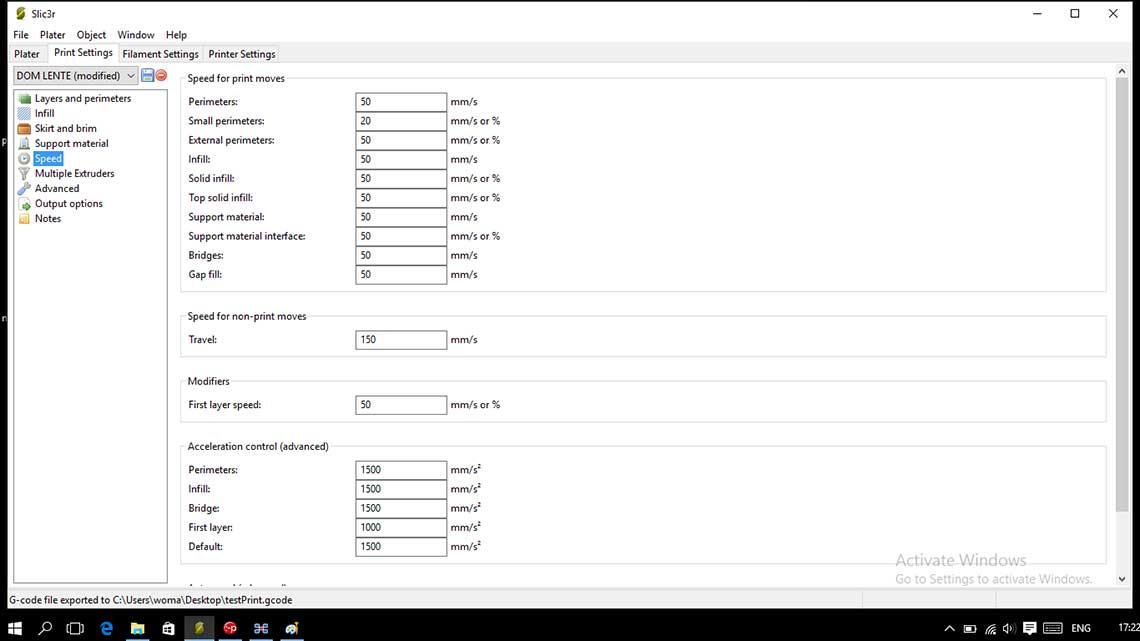
Task: Click the Infill category icon in the sidebar
Action: [x=25, y=113]
